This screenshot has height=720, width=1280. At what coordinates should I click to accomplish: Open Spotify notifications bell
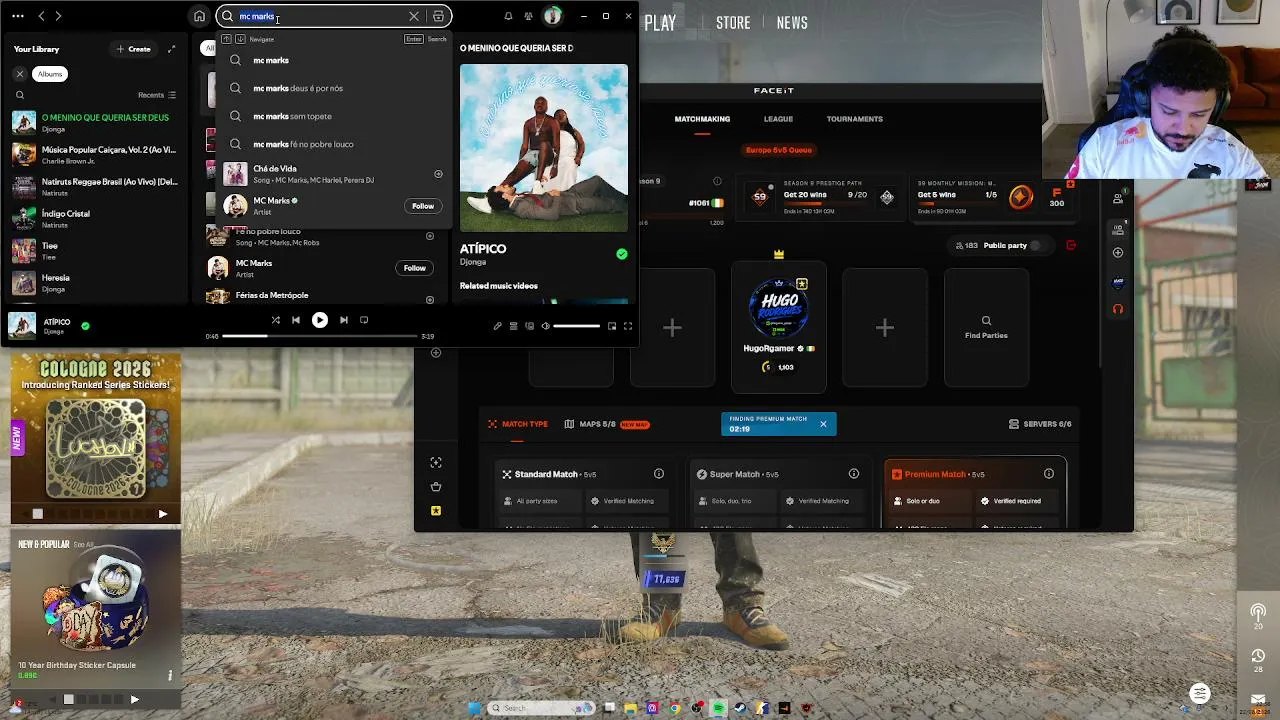(x=508, y=16)
